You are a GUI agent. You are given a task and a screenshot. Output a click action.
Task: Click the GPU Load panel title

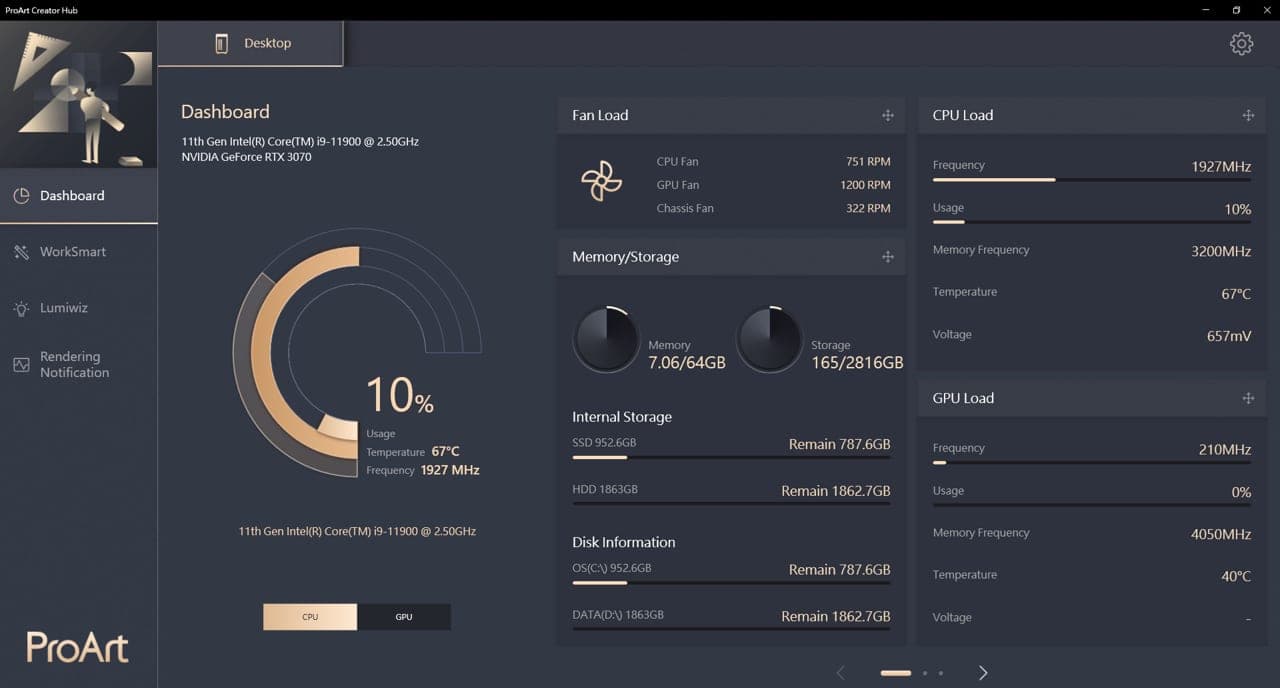(963, 398)
